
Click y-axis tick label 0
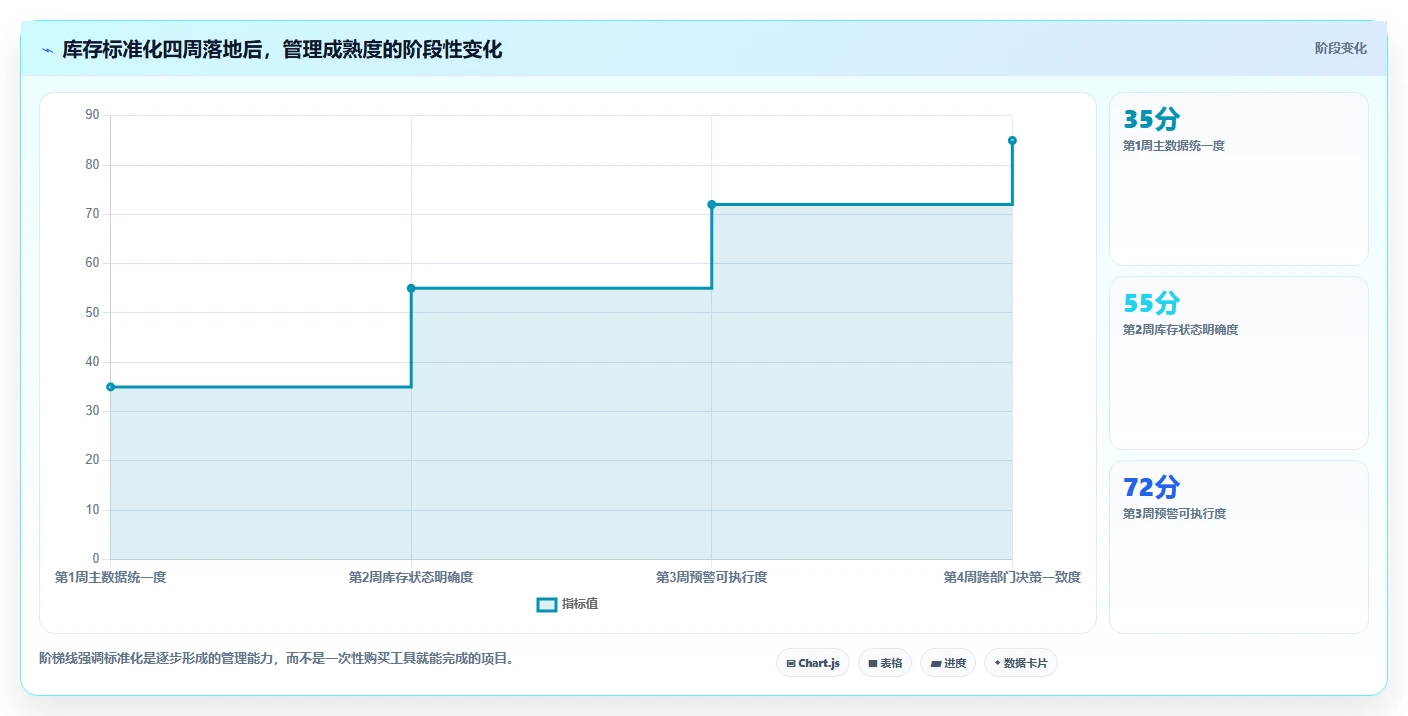[96, 559]
